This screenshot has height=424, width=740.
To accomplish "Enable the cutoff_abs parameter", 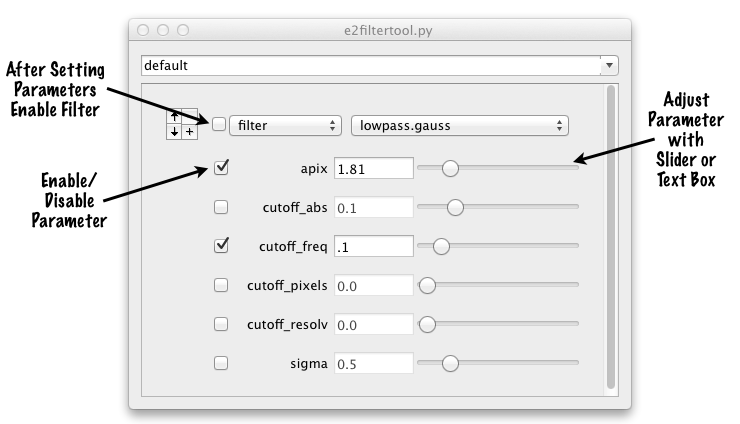I will tap(222, 207).
